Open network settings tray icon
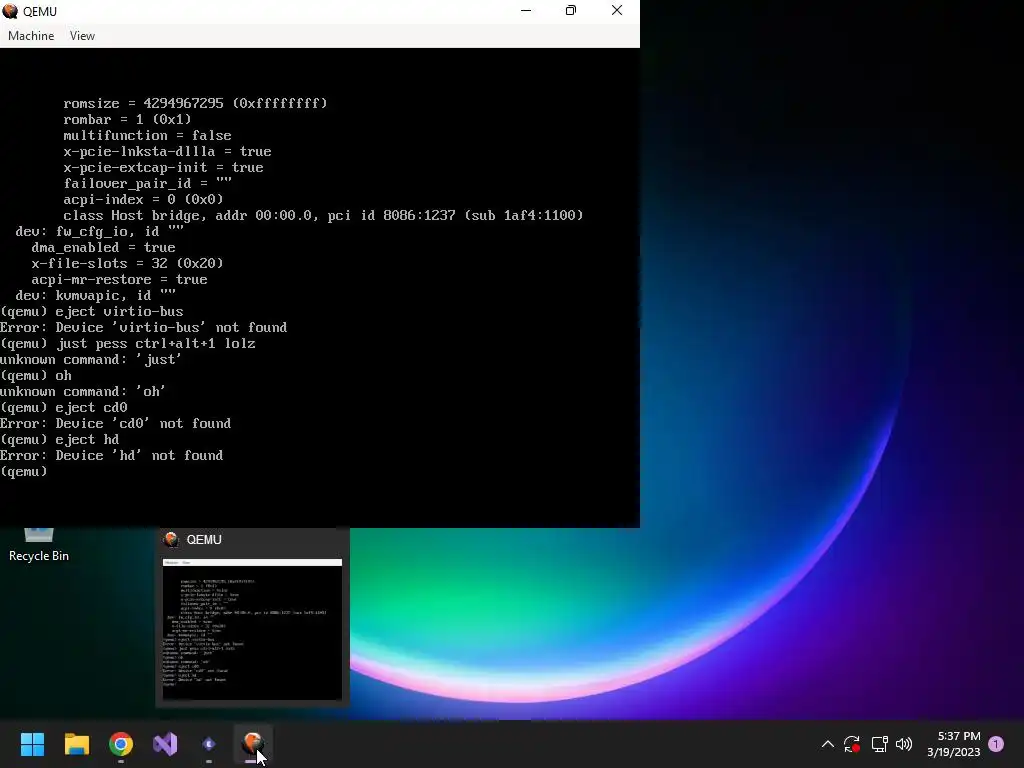The width and height of the screenshot is (1024, 768). coord(879,744)
